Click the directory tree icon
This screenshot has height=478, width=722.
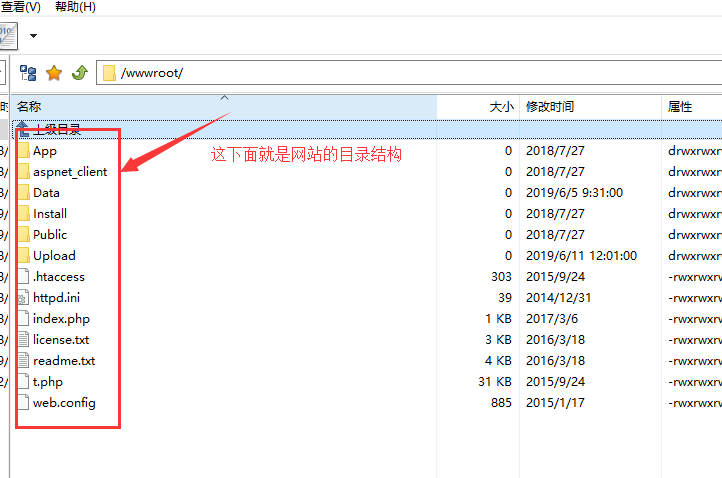click(28, 73)
